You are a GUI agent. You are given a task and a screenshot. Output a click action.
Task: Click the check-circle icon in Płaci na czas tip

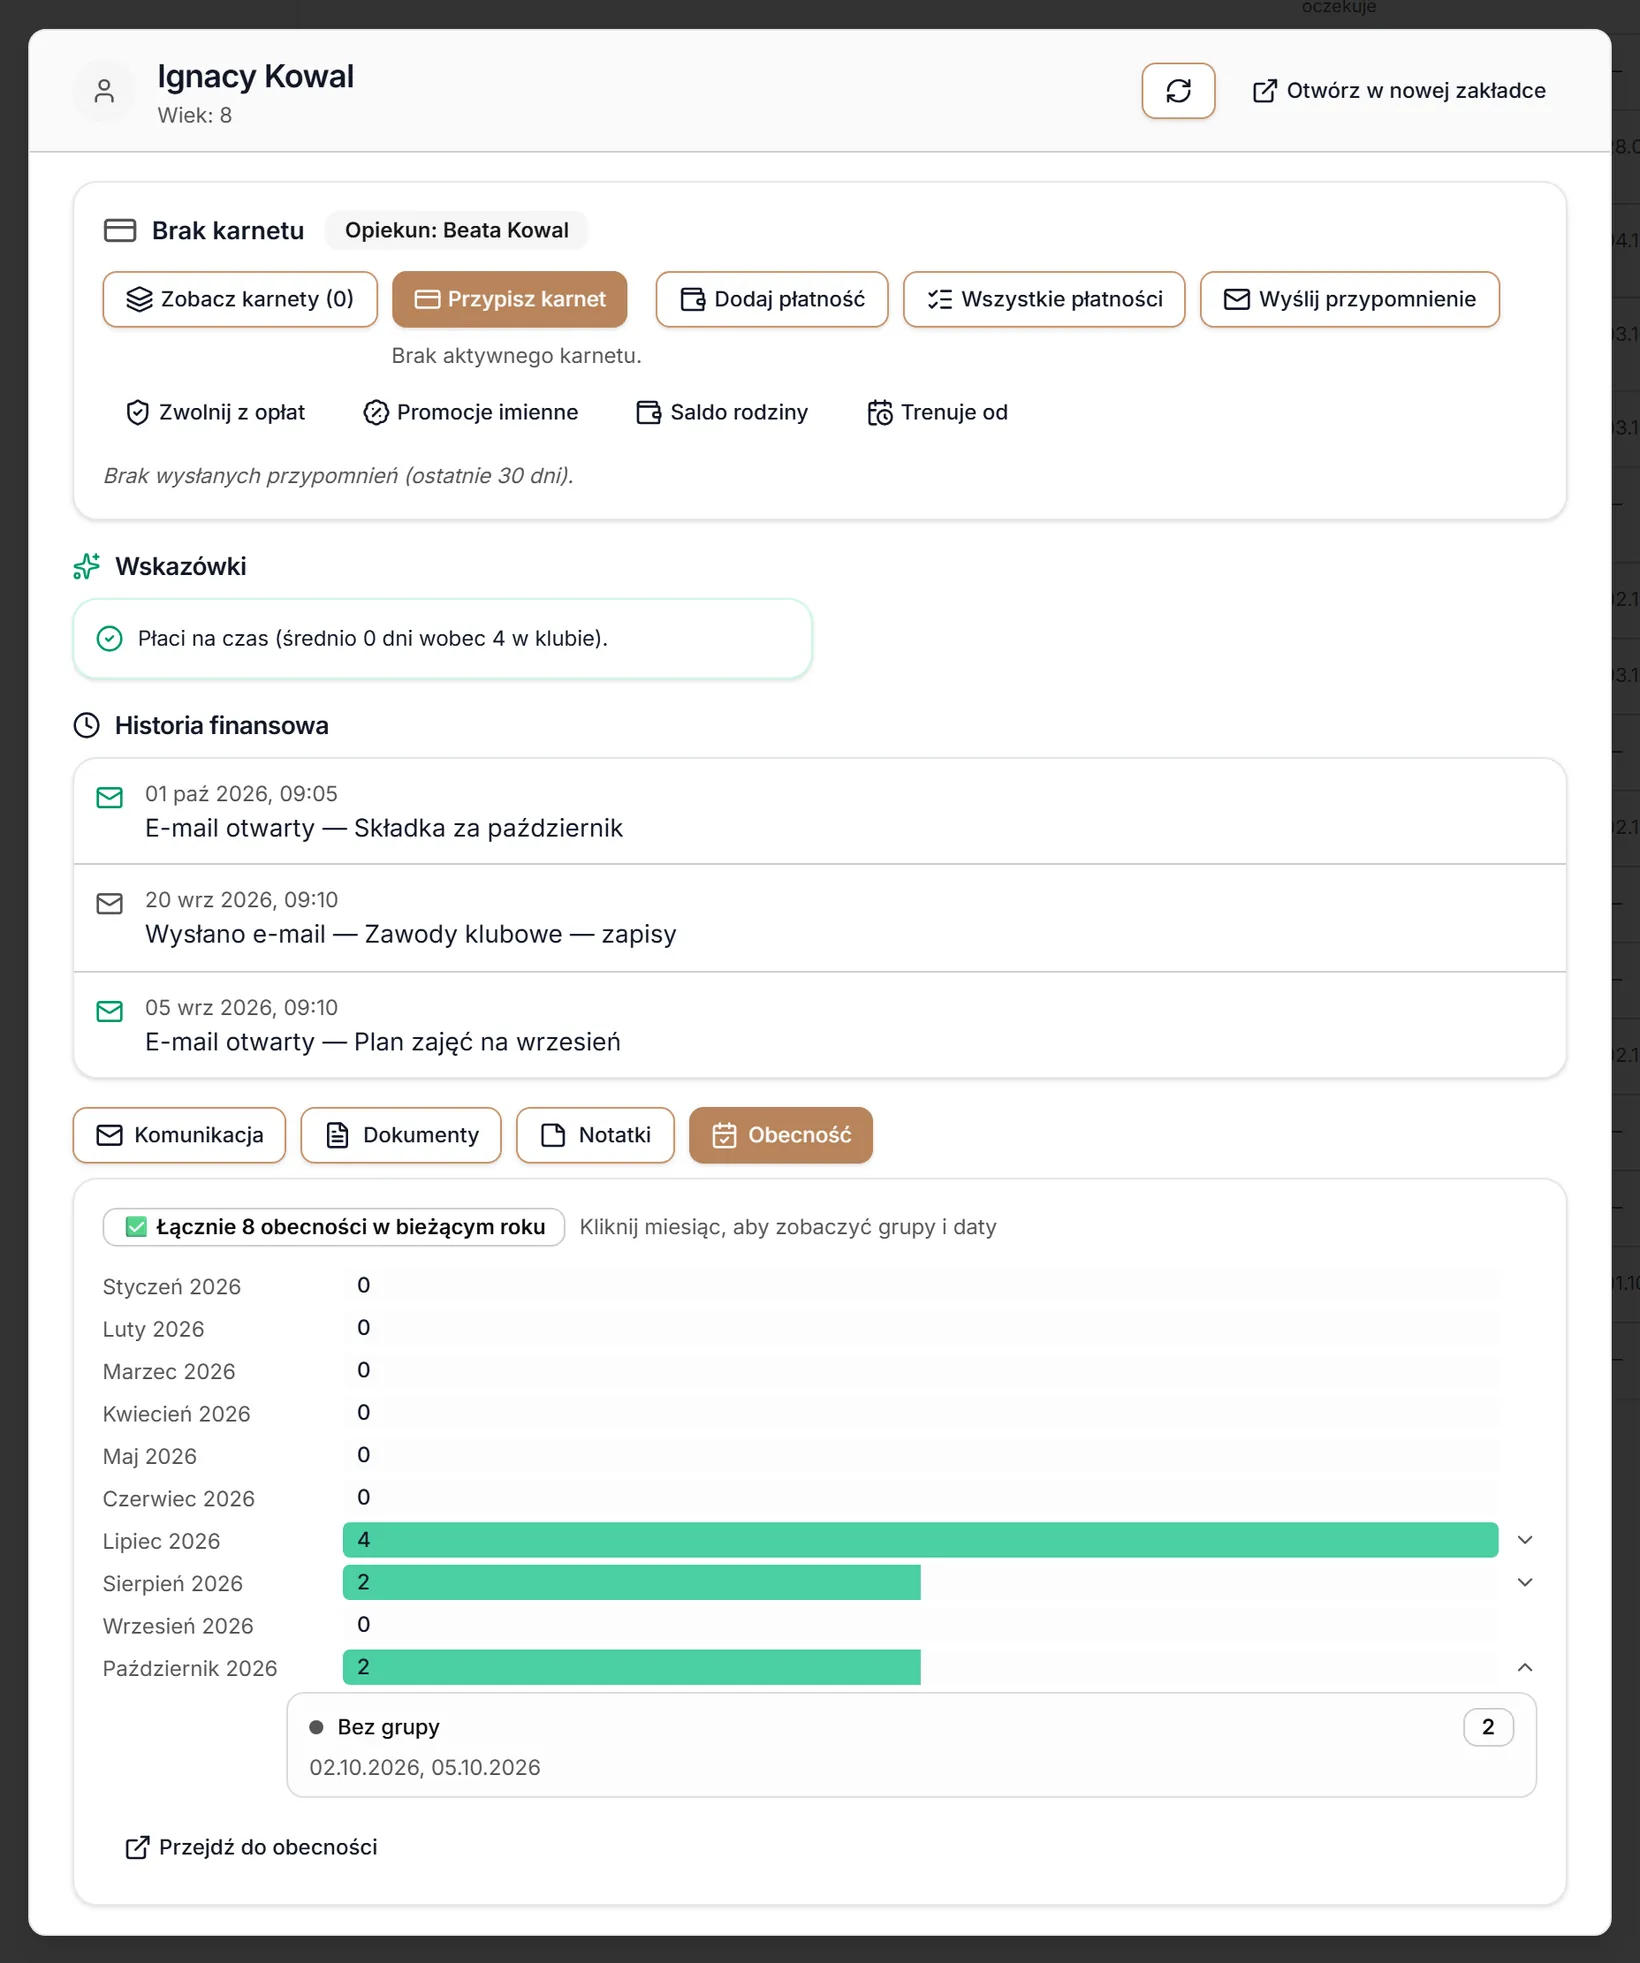pos(109,639)
